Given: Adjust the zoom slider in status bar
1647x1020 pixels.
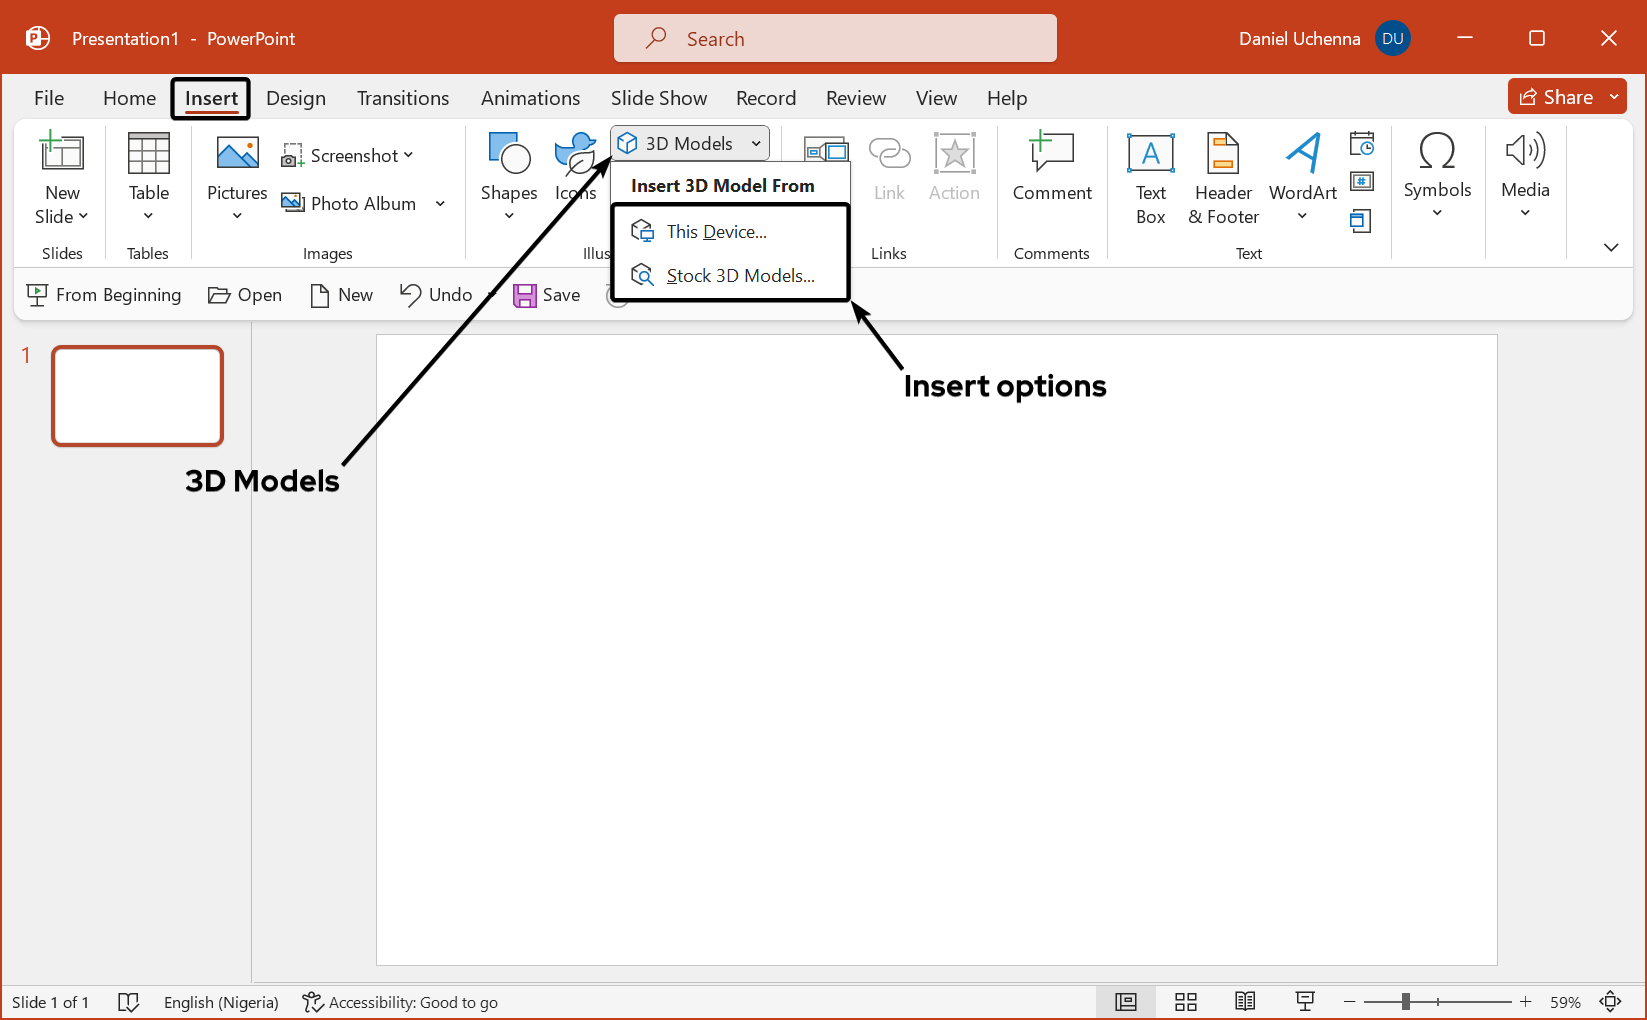Looking at the screenshot, I should point(1405,1002).
